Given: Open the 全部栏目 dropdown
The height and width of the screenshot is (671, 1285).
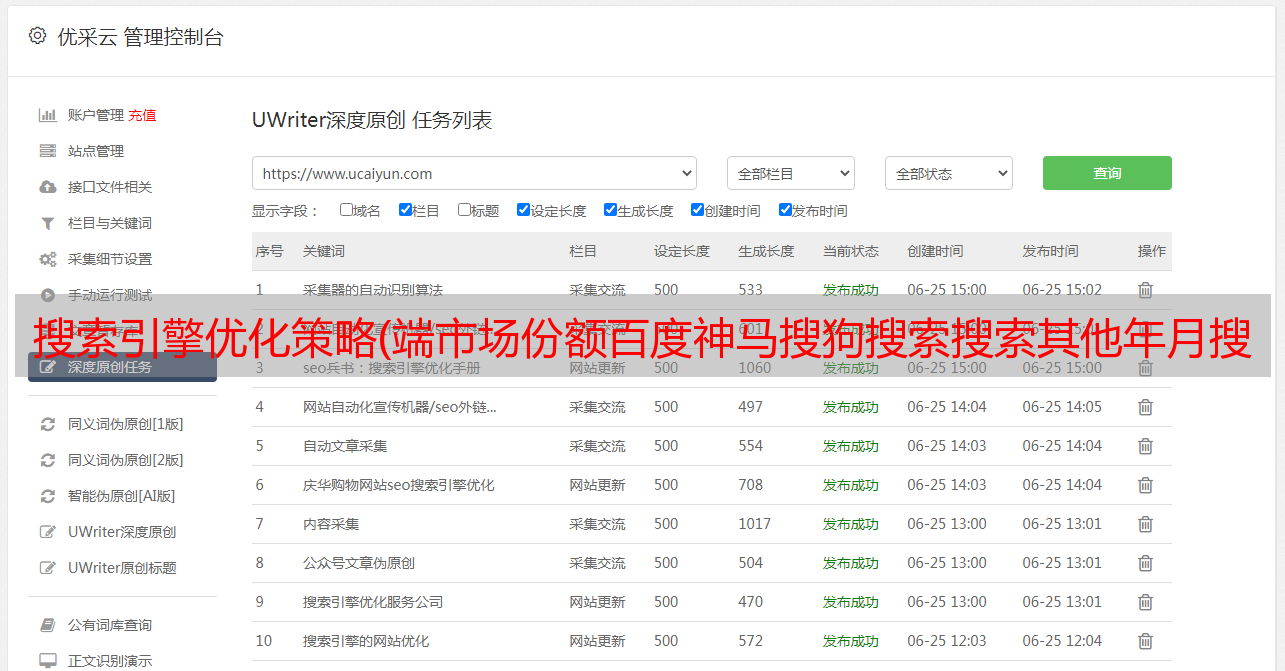Looking at the screenshot, I should (x=790, y=173).
